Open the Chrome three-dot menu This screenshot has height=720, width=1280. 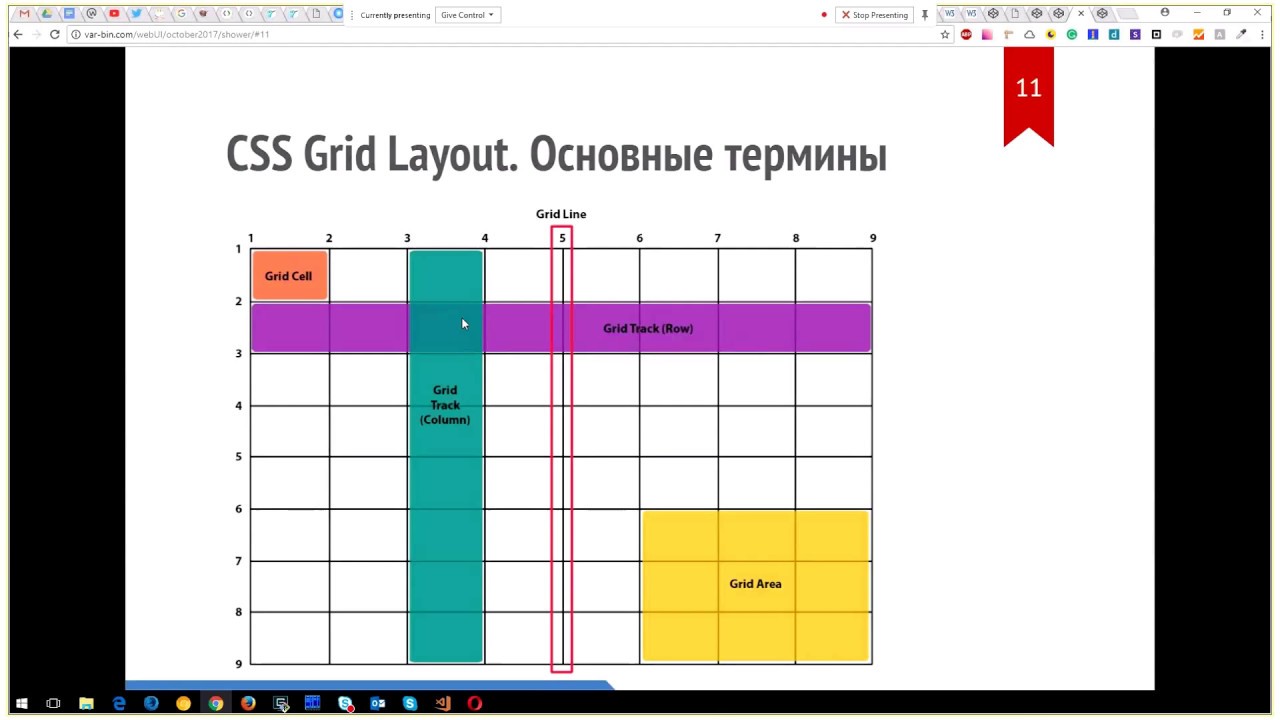tap(1261, 34)
